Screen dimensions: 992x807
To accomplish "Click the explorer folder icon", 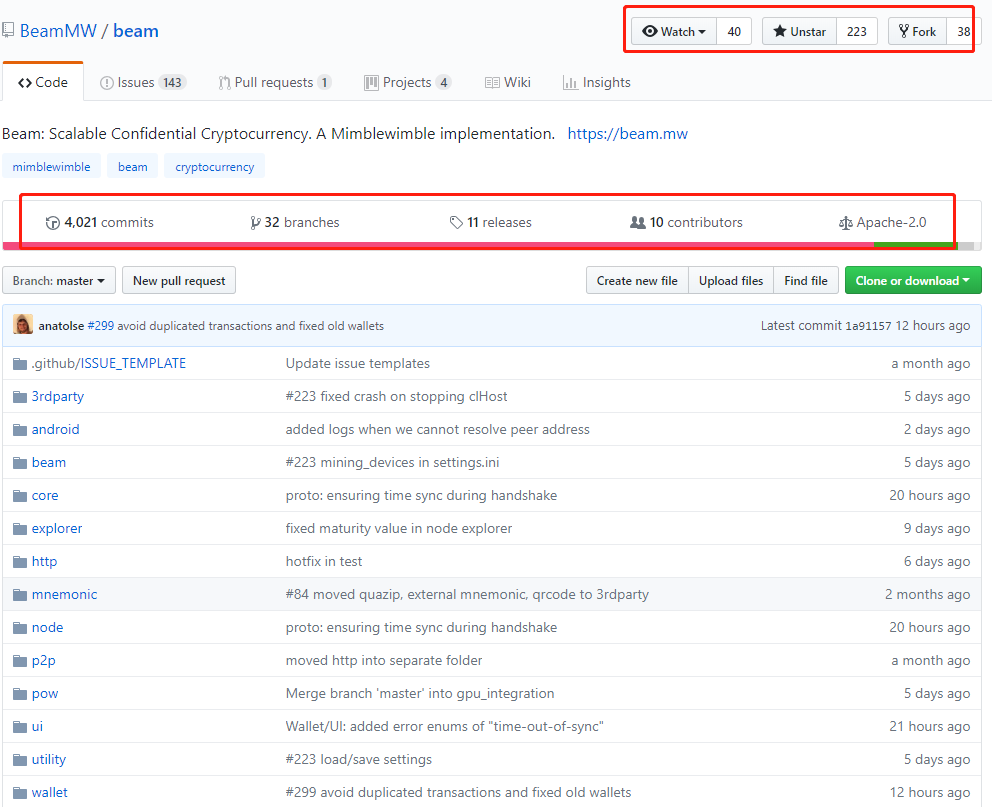I will [x=20, y=528].
